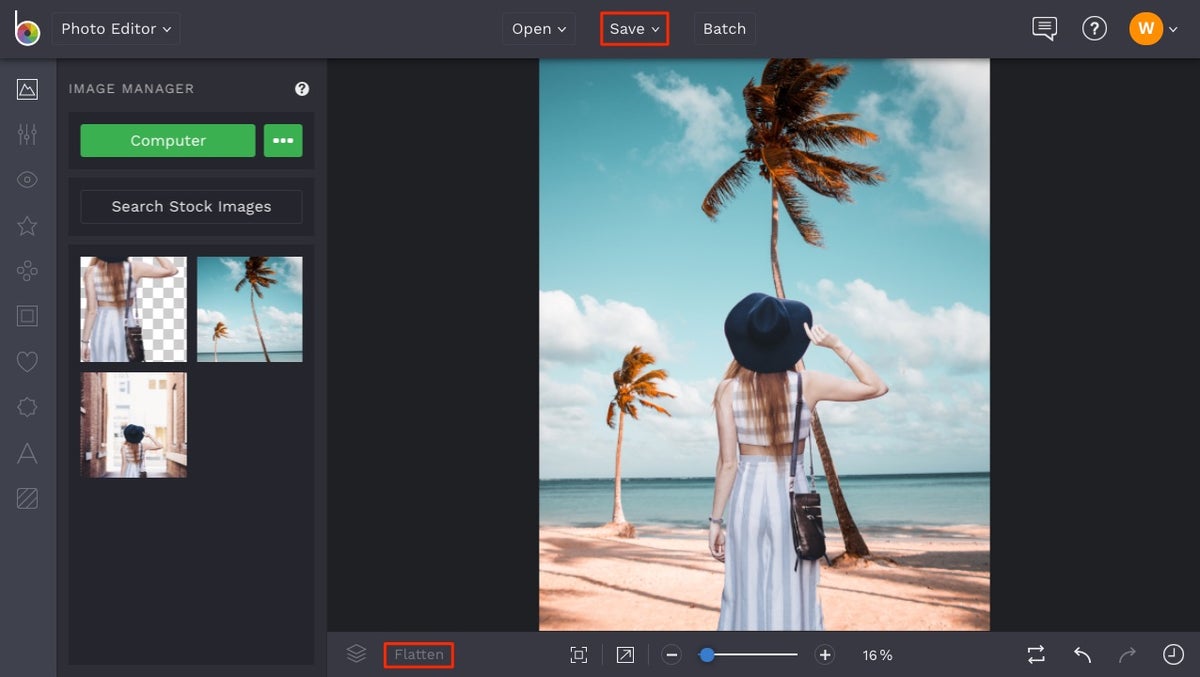Select the Edit adjustments panel
The height and width of the screenshot is (677, 1200).
(27, 133)
